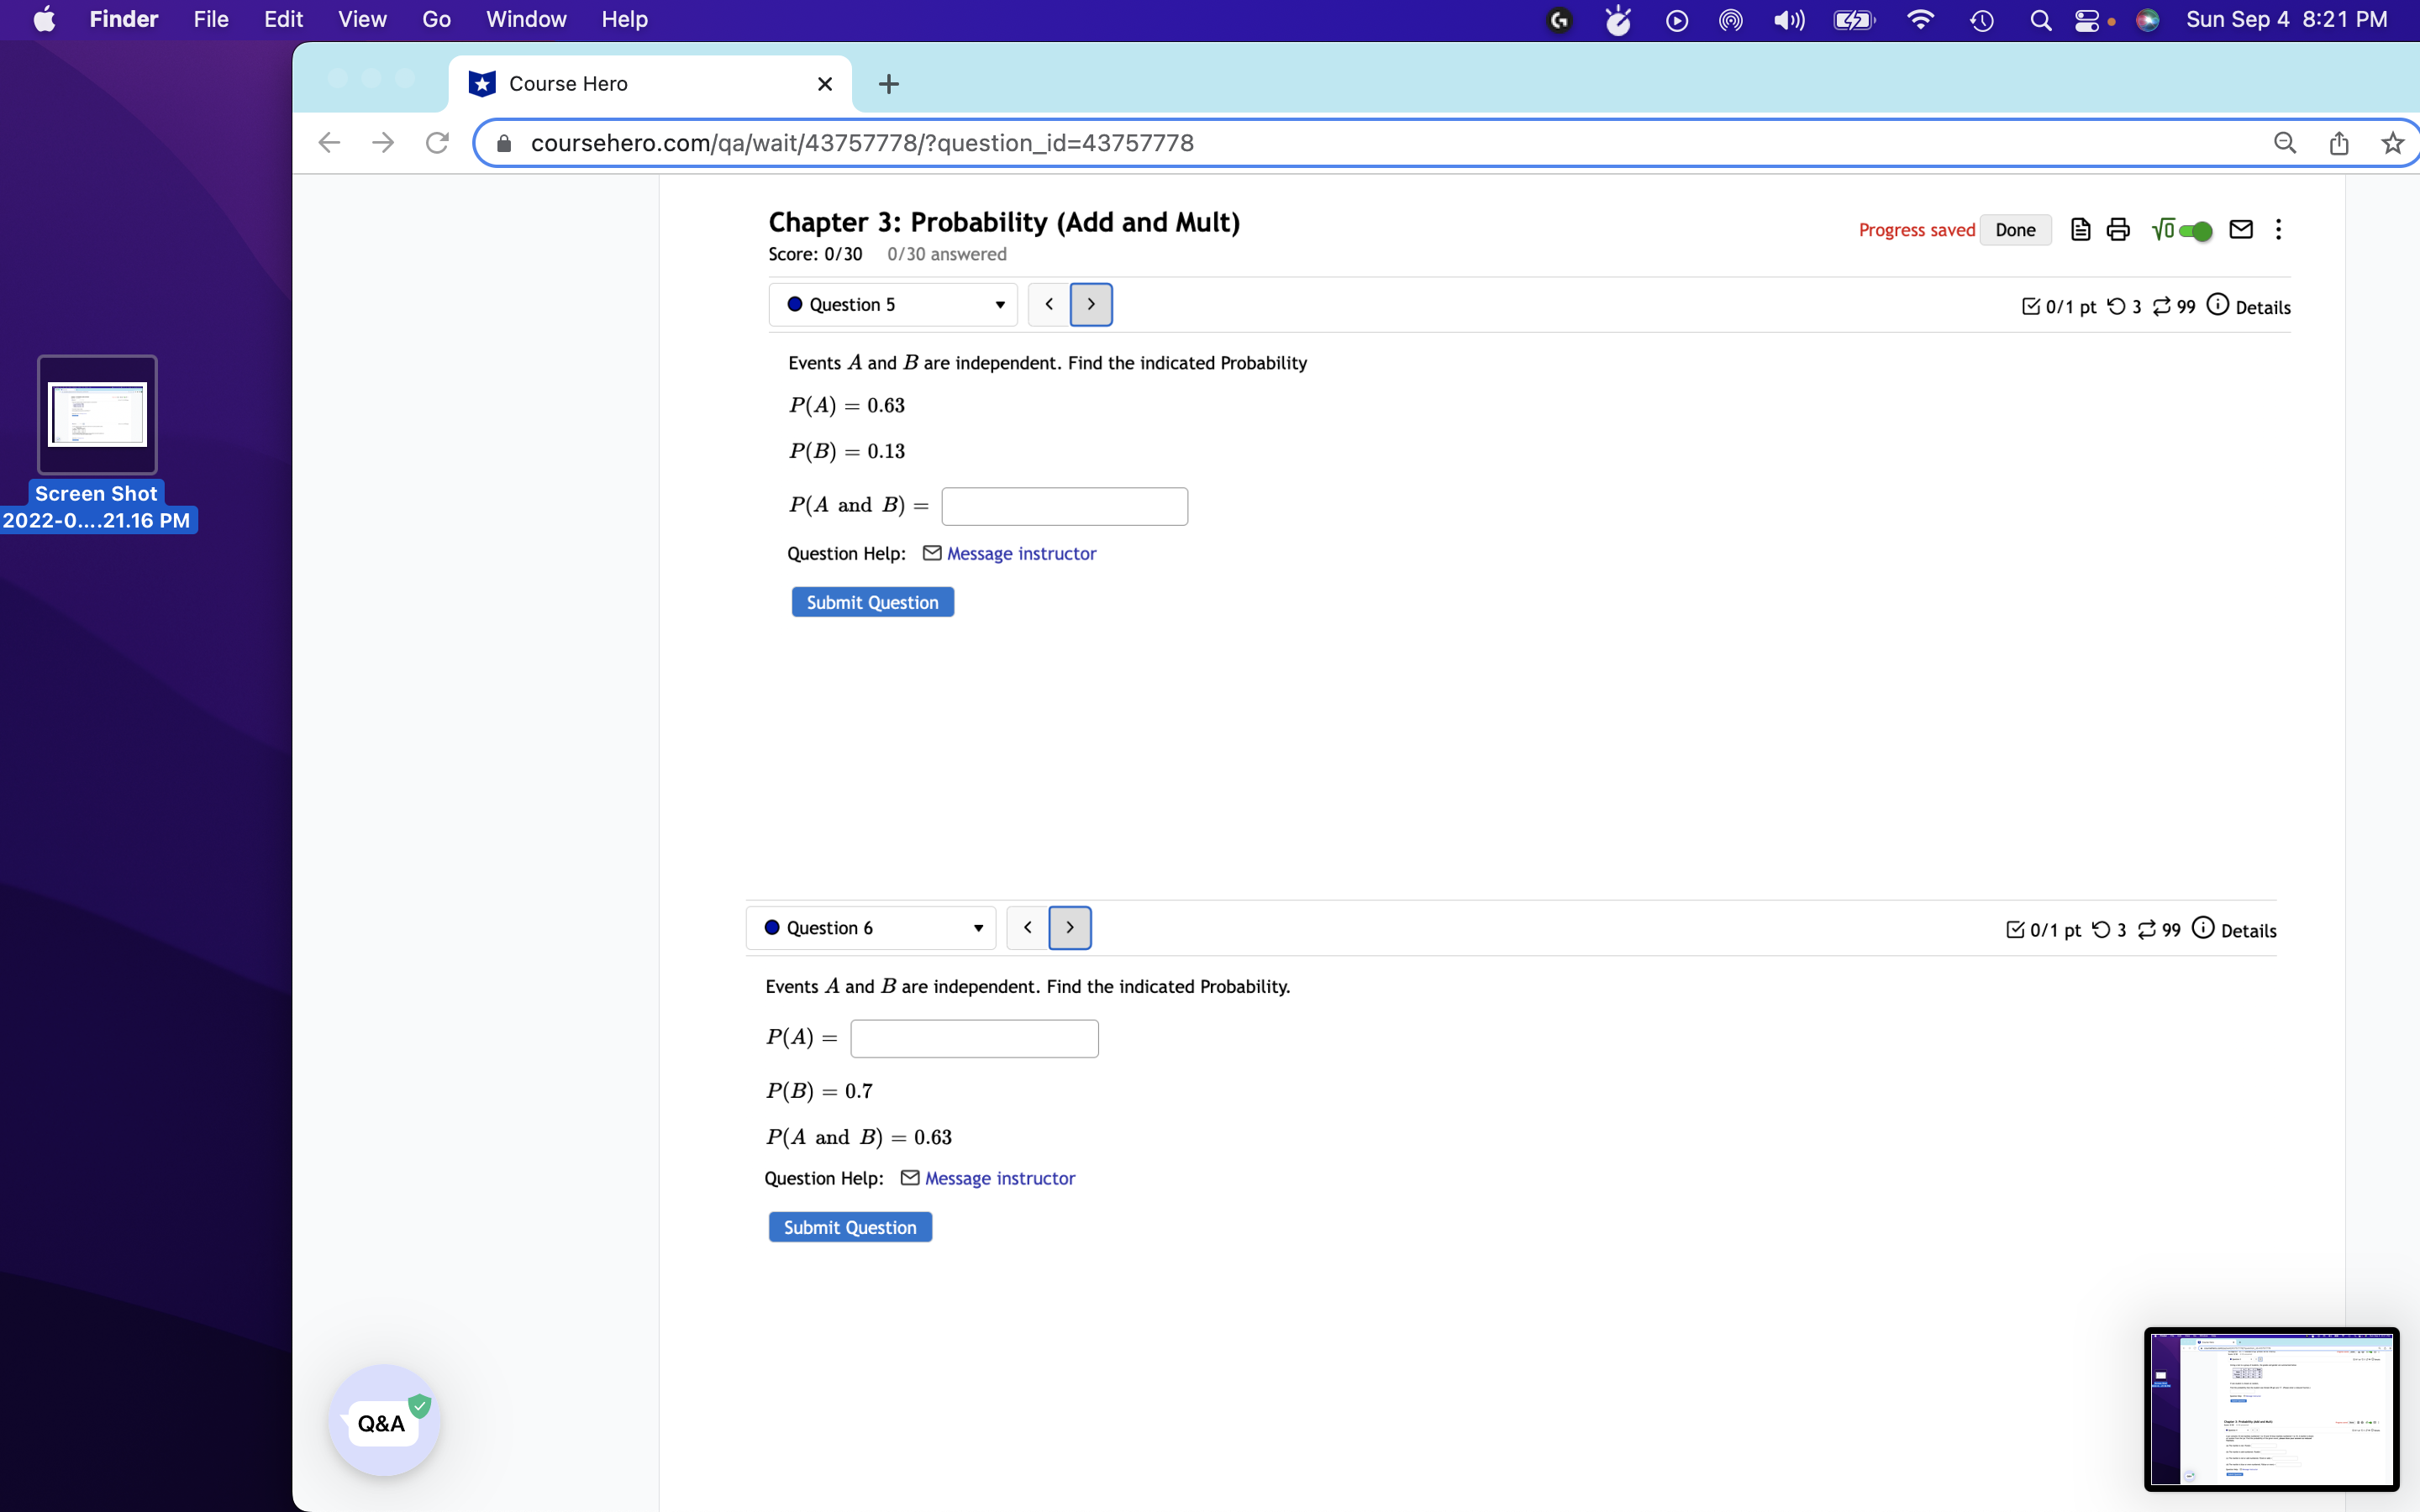
Task: Click the browser share icon
Action: [x=2338, y=143]
